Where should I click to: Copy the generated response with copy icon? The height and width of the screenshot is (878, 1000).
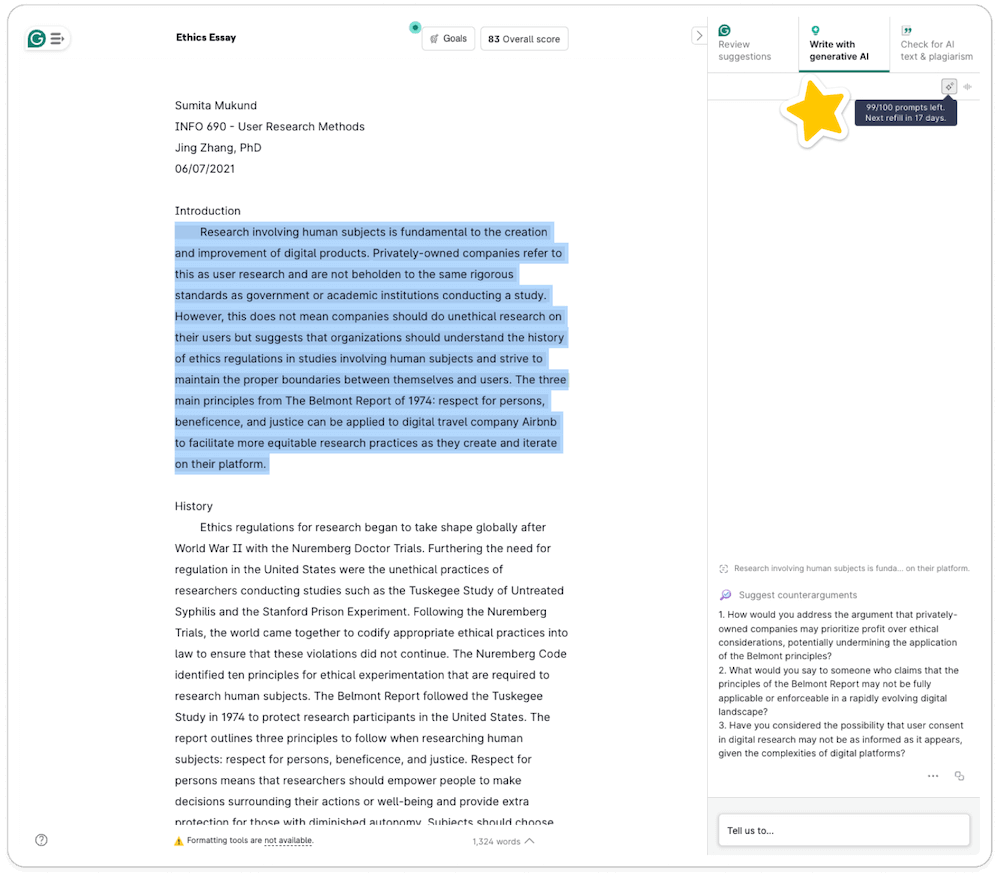tap(959, 776)
